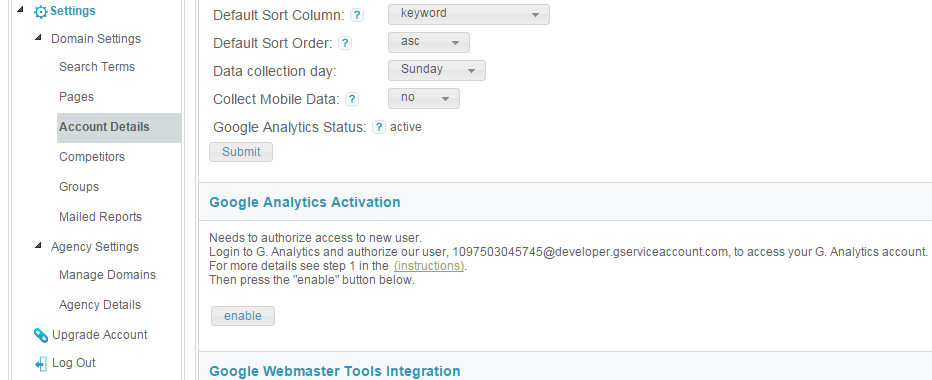
Task: Click the Upgrade Account link
Action: click(100, 335)
